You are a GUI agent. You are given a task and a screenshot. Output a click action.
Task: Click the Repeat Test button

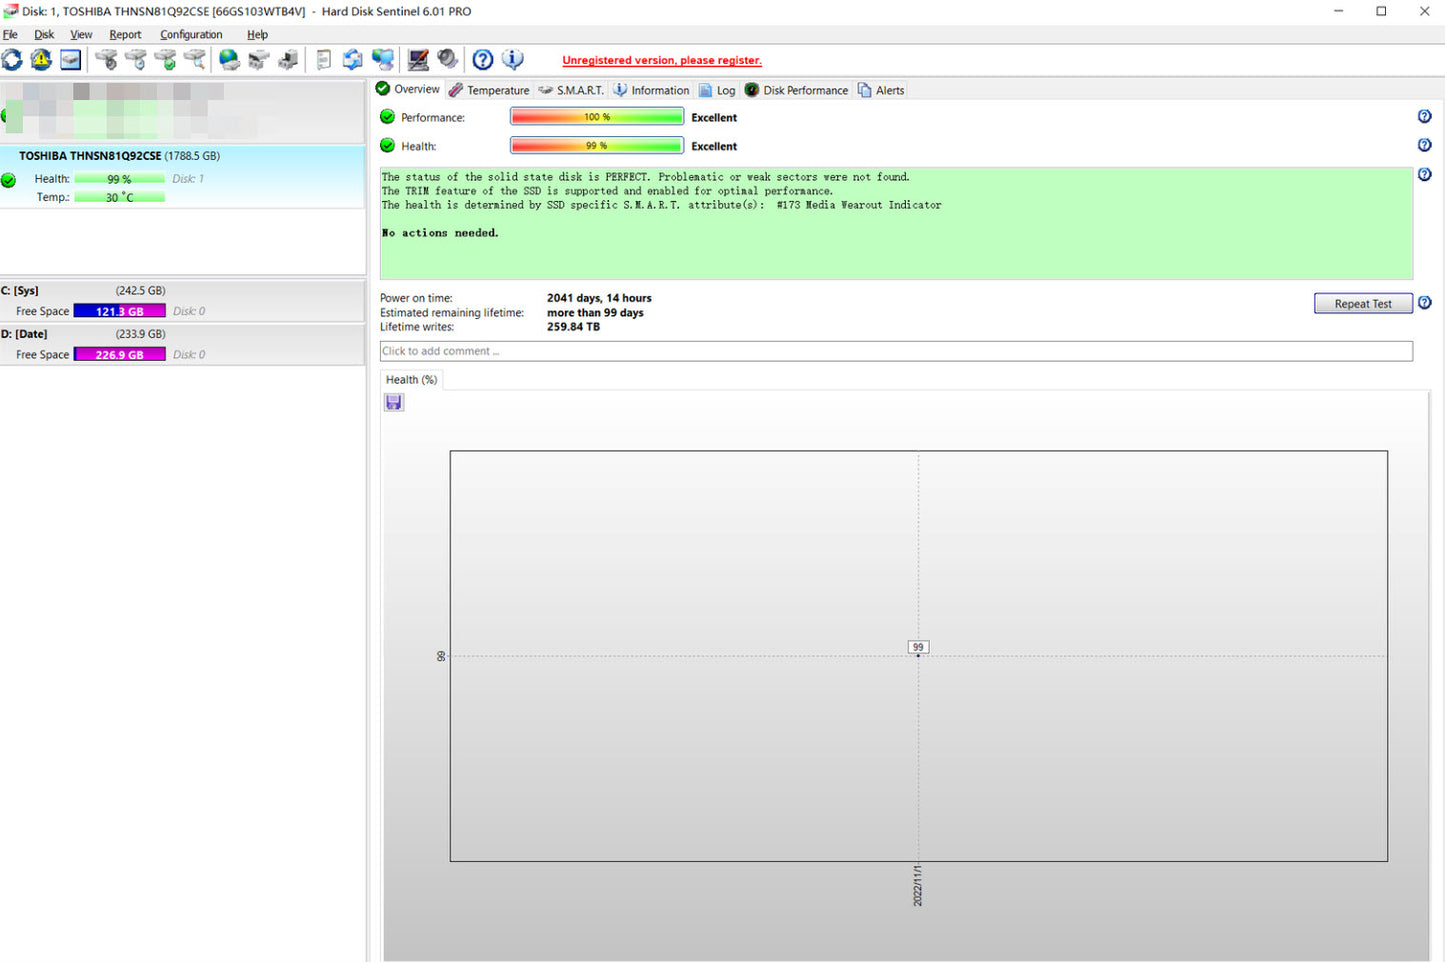click(x=1363, y=304)
